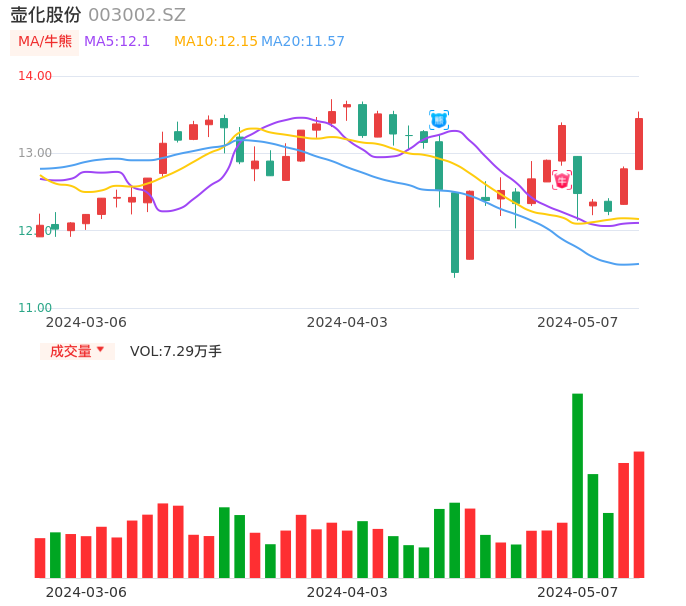Click the 2024-04-03 date label under the price chart
This screenshot has height=606, width=686.
coord(347,322)
